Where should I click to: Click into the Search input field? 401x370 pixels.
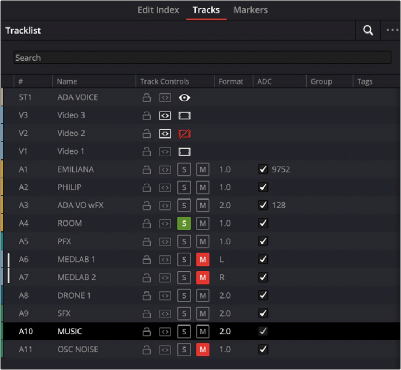pyautogui.click(x=202, y=58)
